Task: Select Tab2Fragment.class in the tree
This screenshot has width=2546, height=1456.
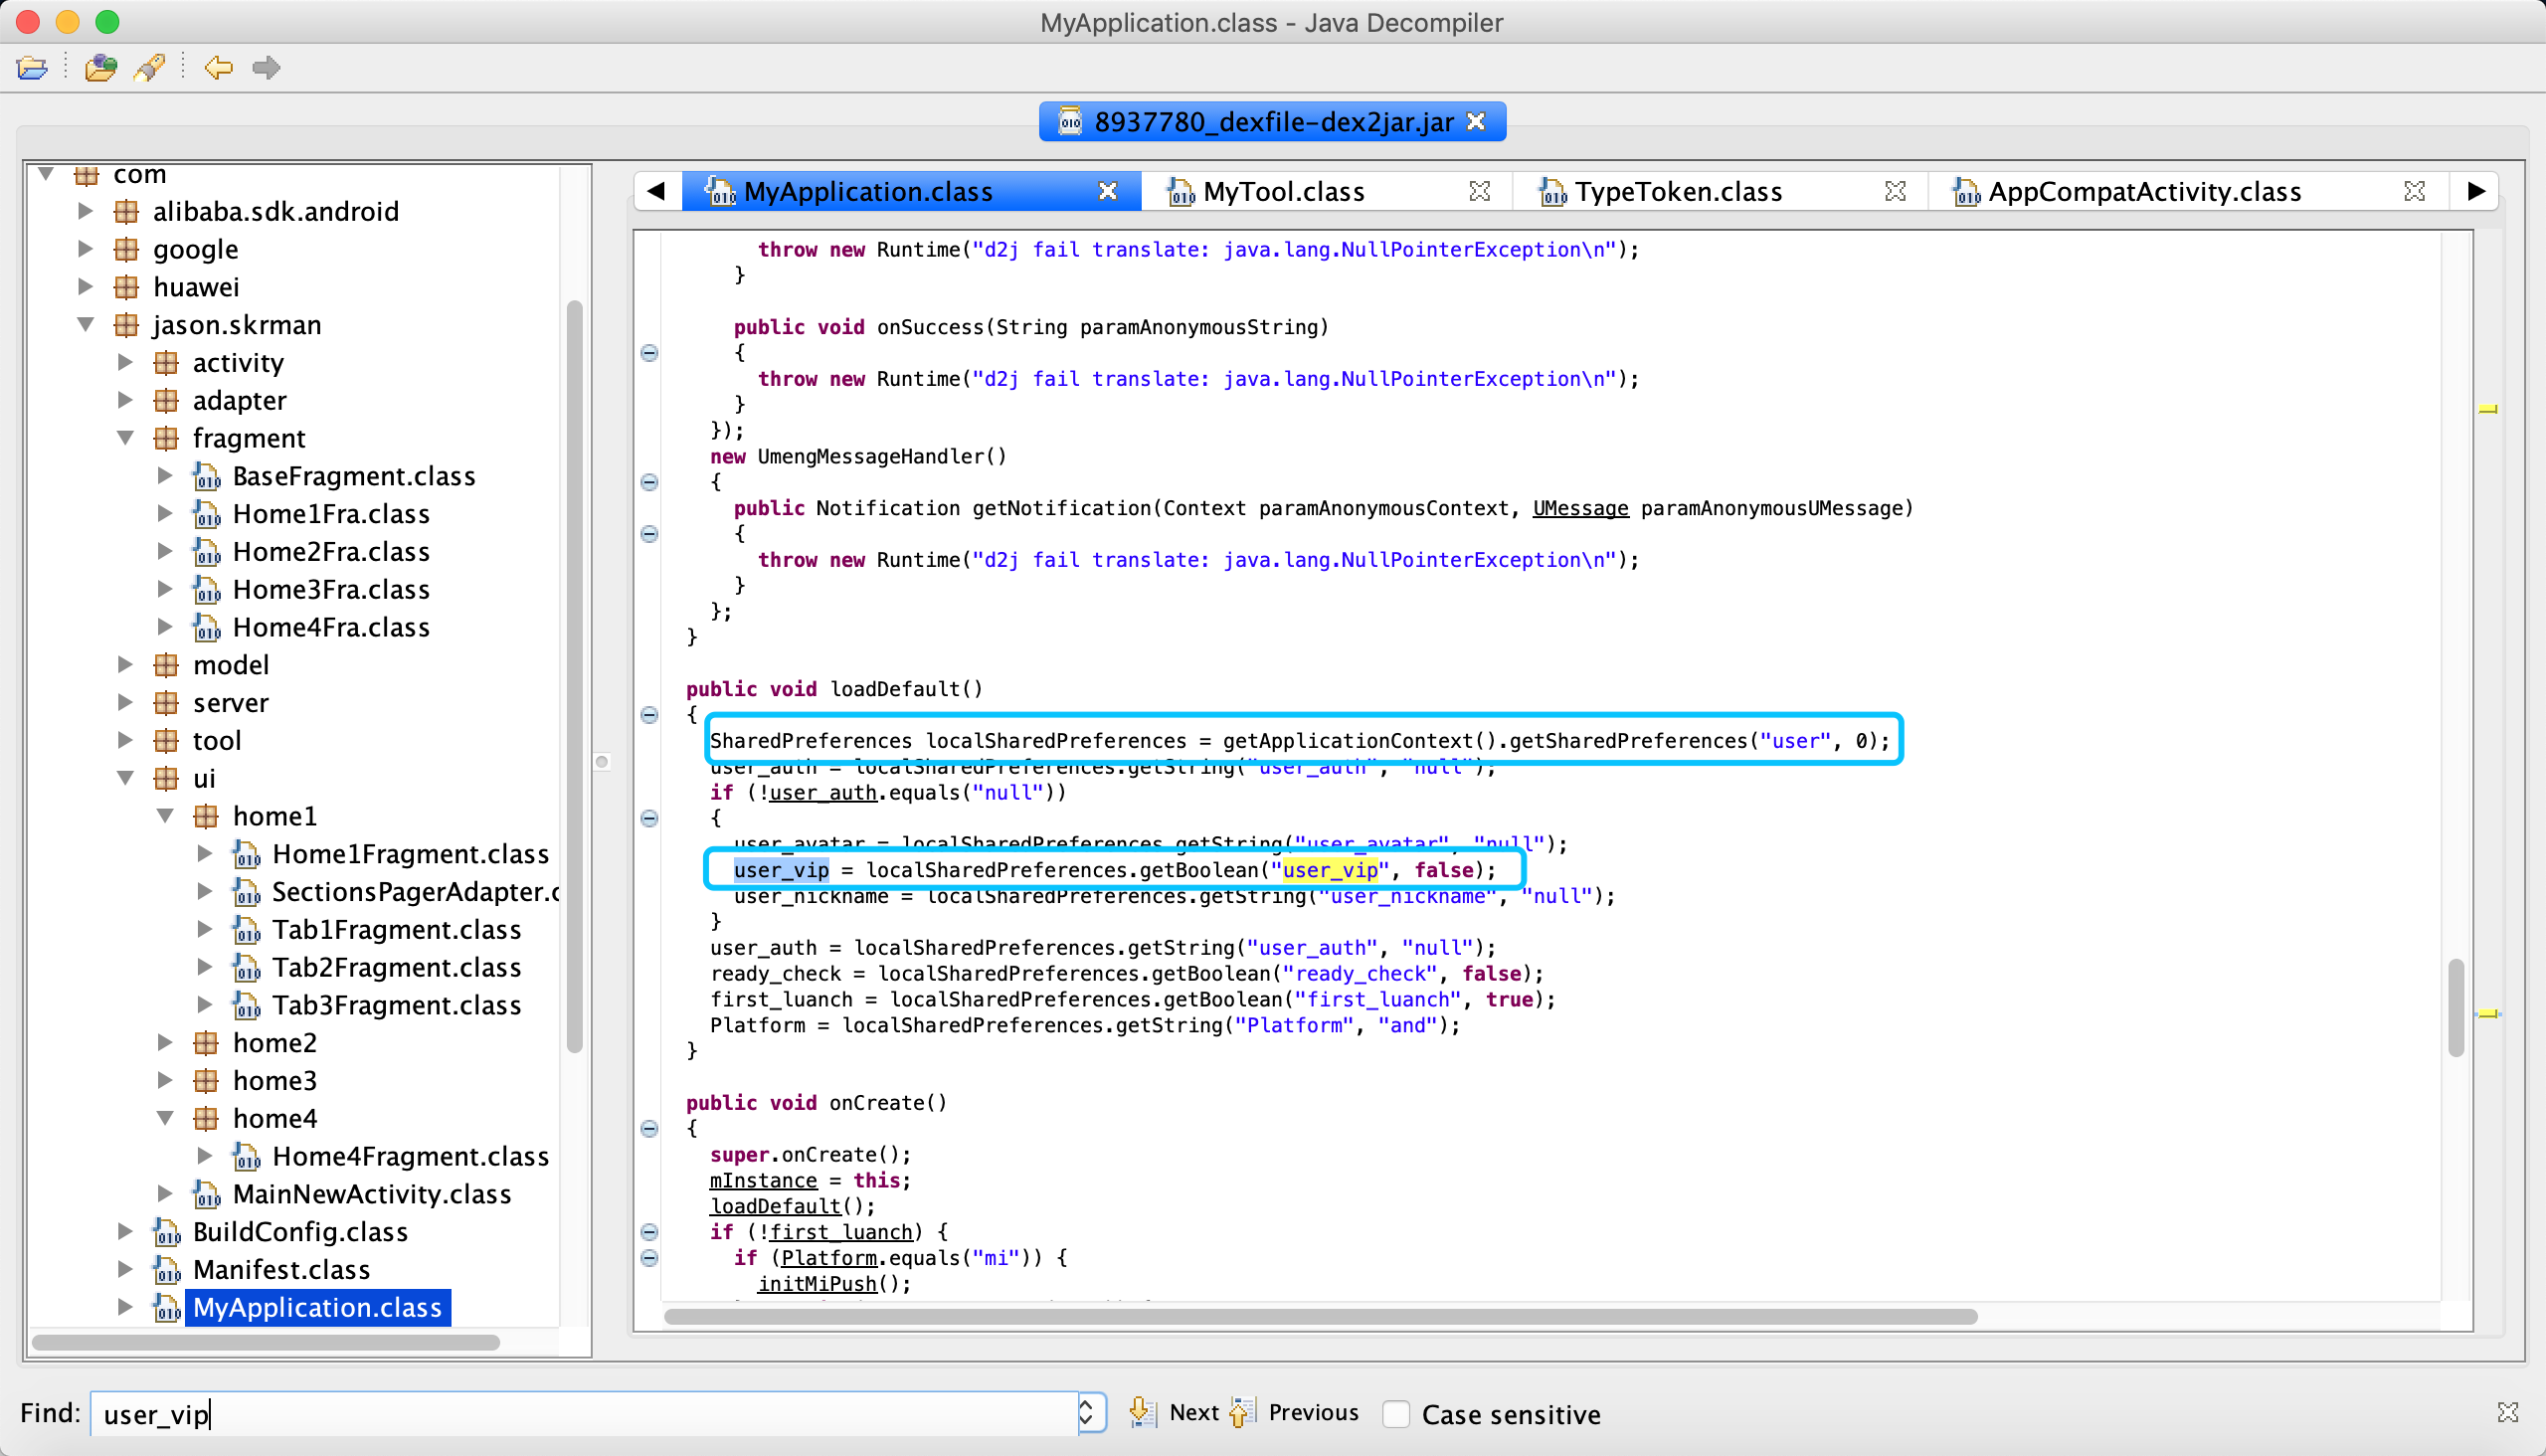Action: pos(396,968)
